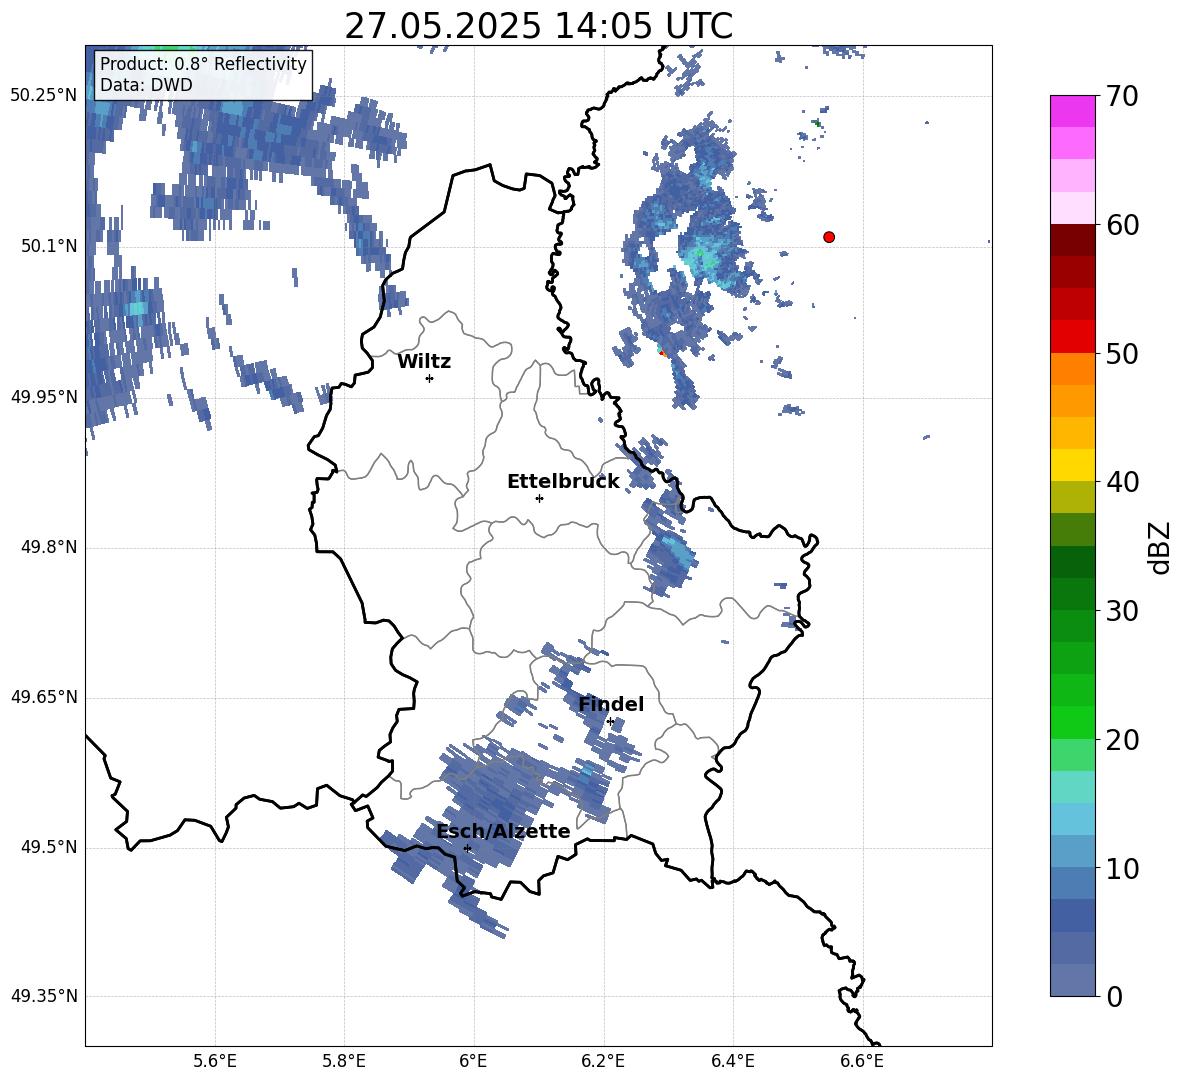Select the Ettelbruck city label

(x=563, y=482)
